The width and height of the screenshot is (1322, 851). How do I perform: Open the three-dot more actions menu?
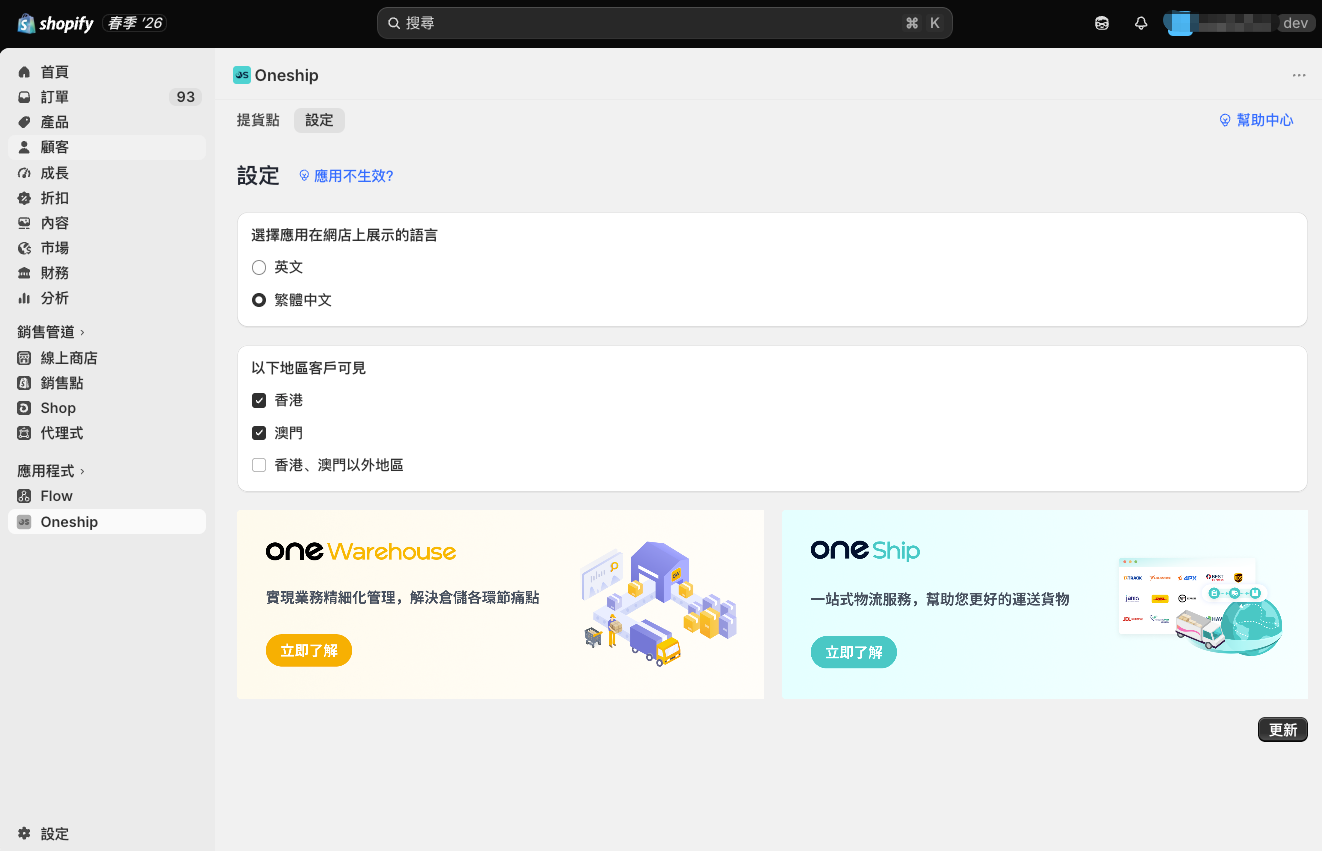1299,75
